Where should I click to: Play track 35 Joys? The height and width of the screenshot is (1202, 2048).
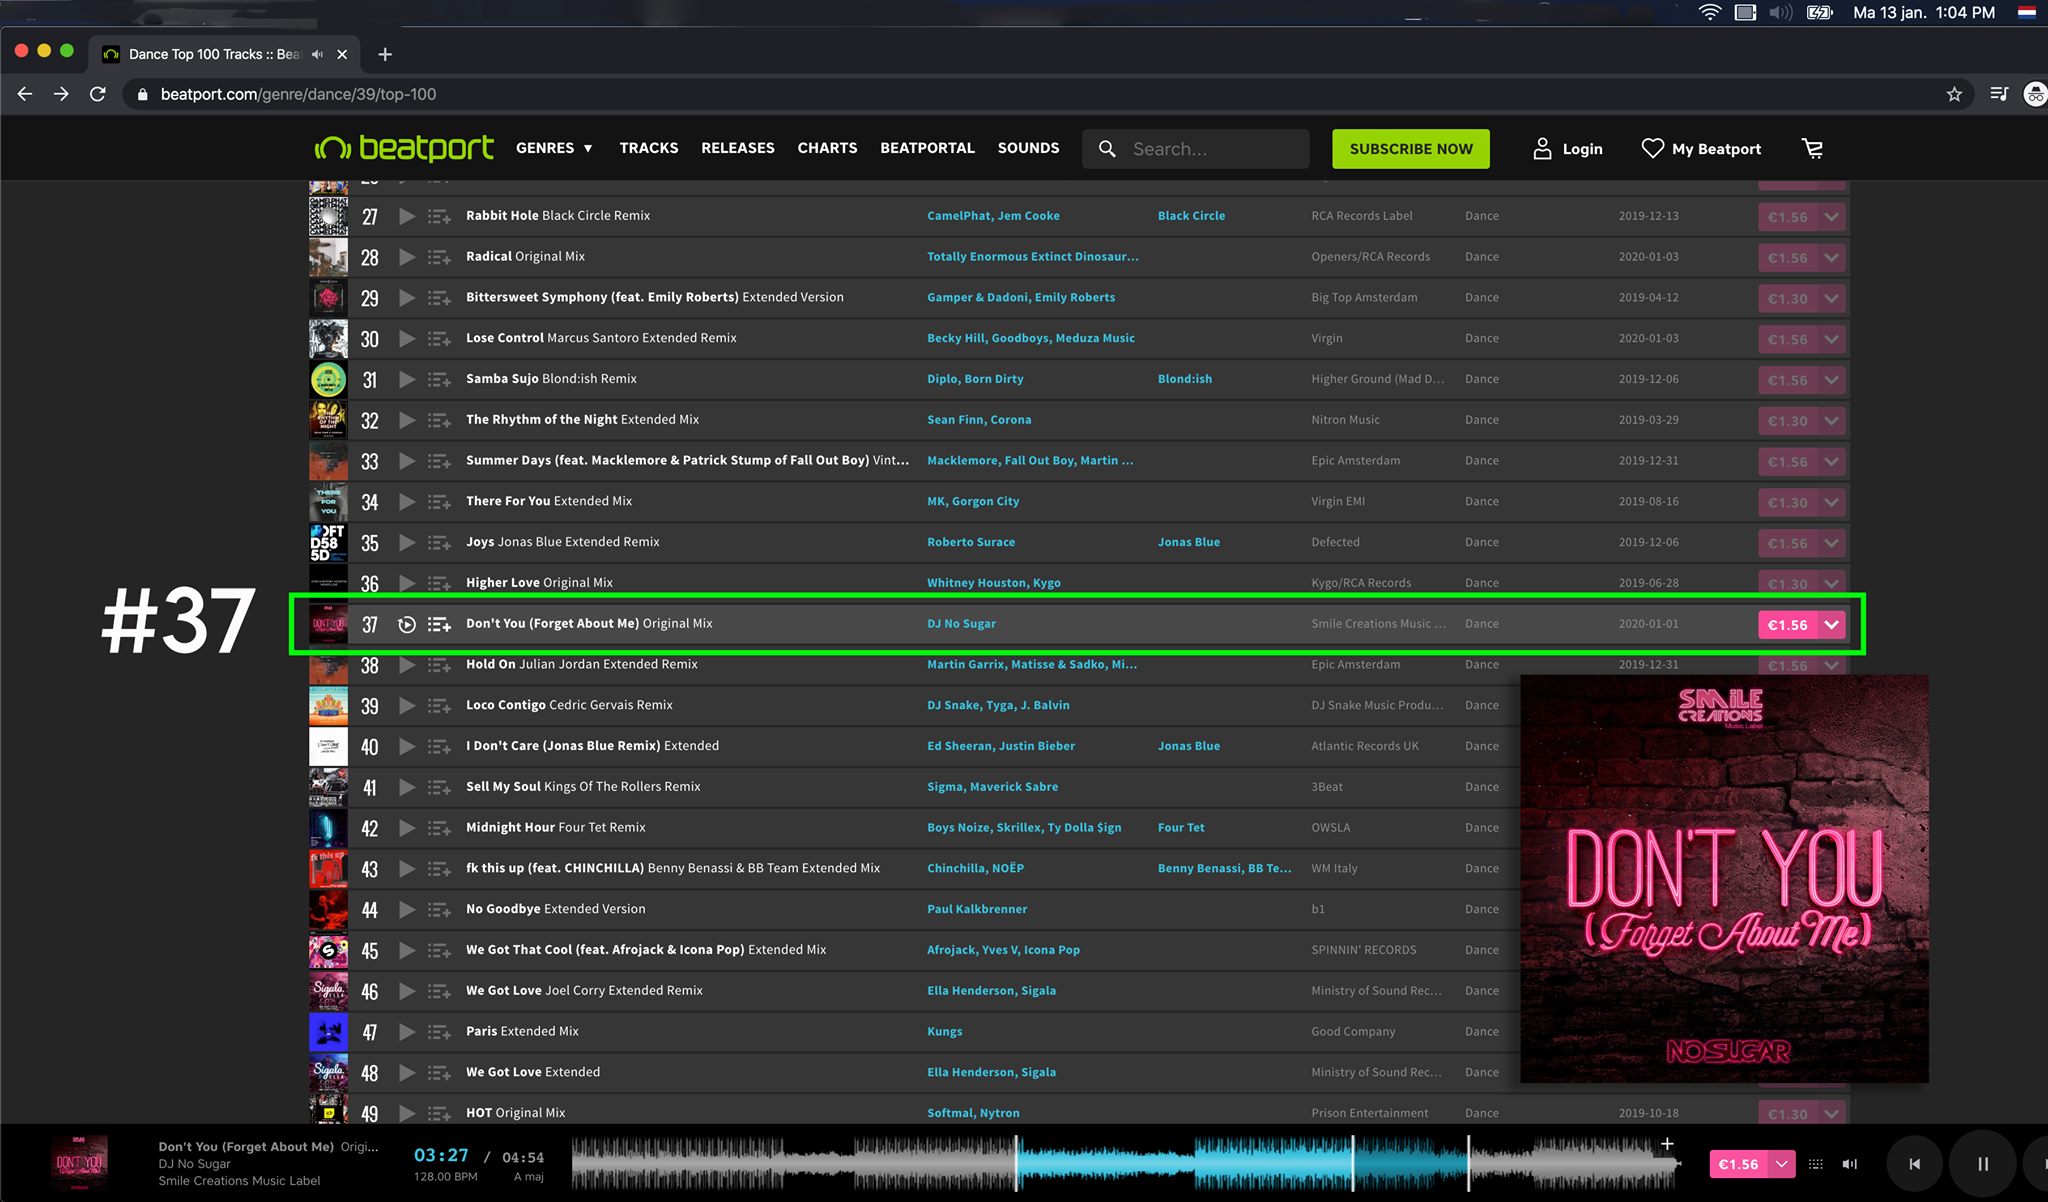coord(407,543)
